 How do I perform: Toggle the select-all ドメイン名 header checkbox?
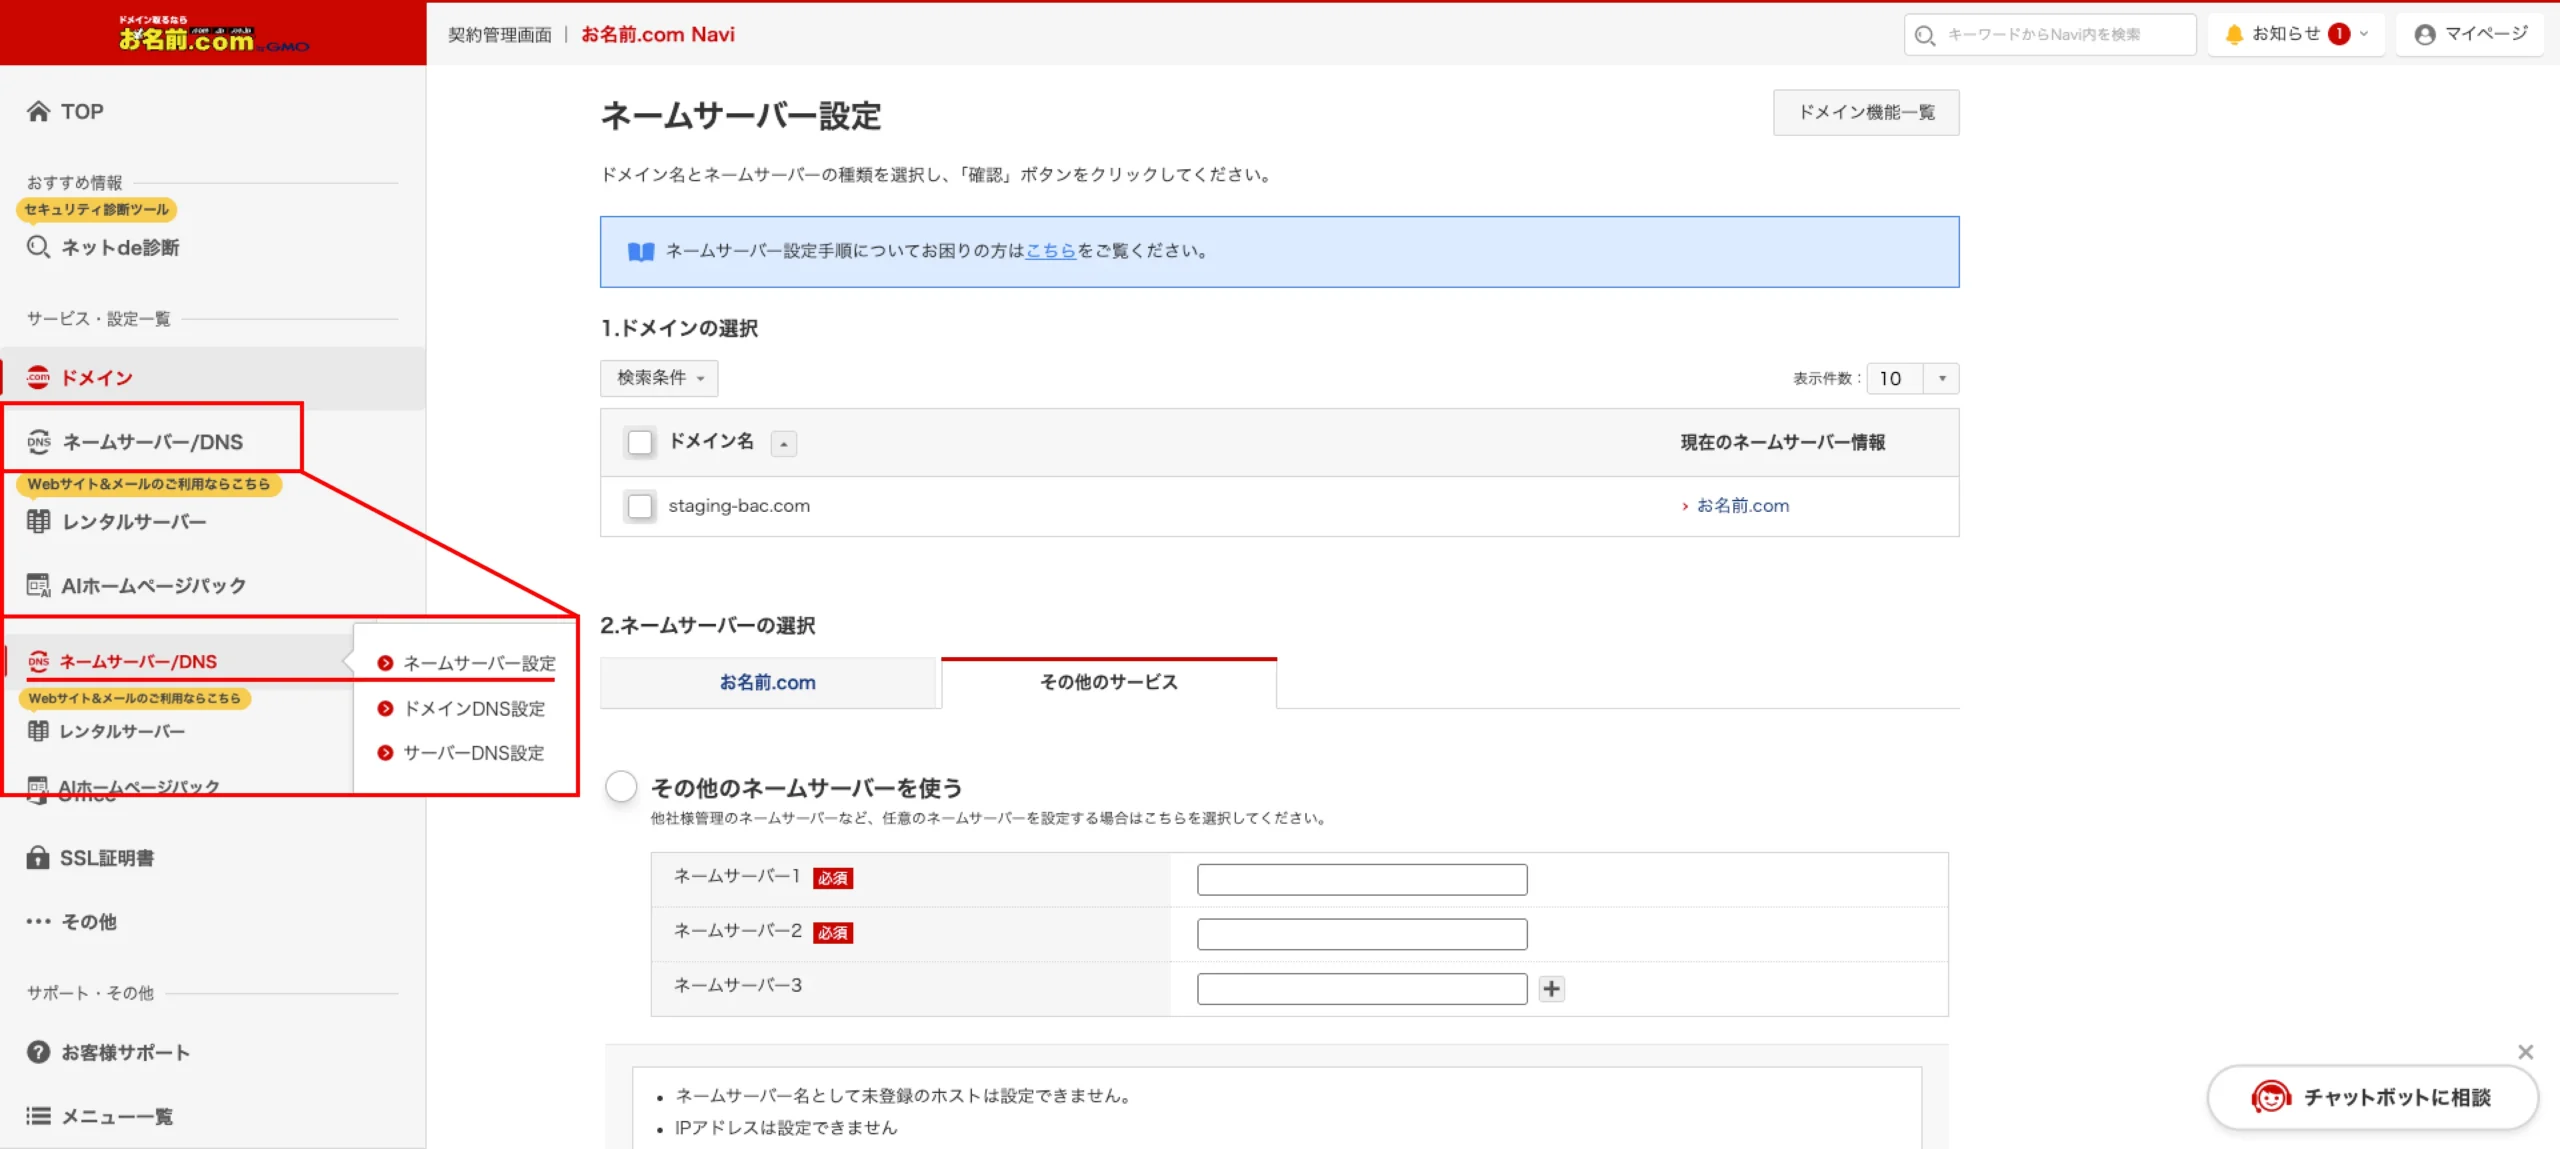(640, 442)
